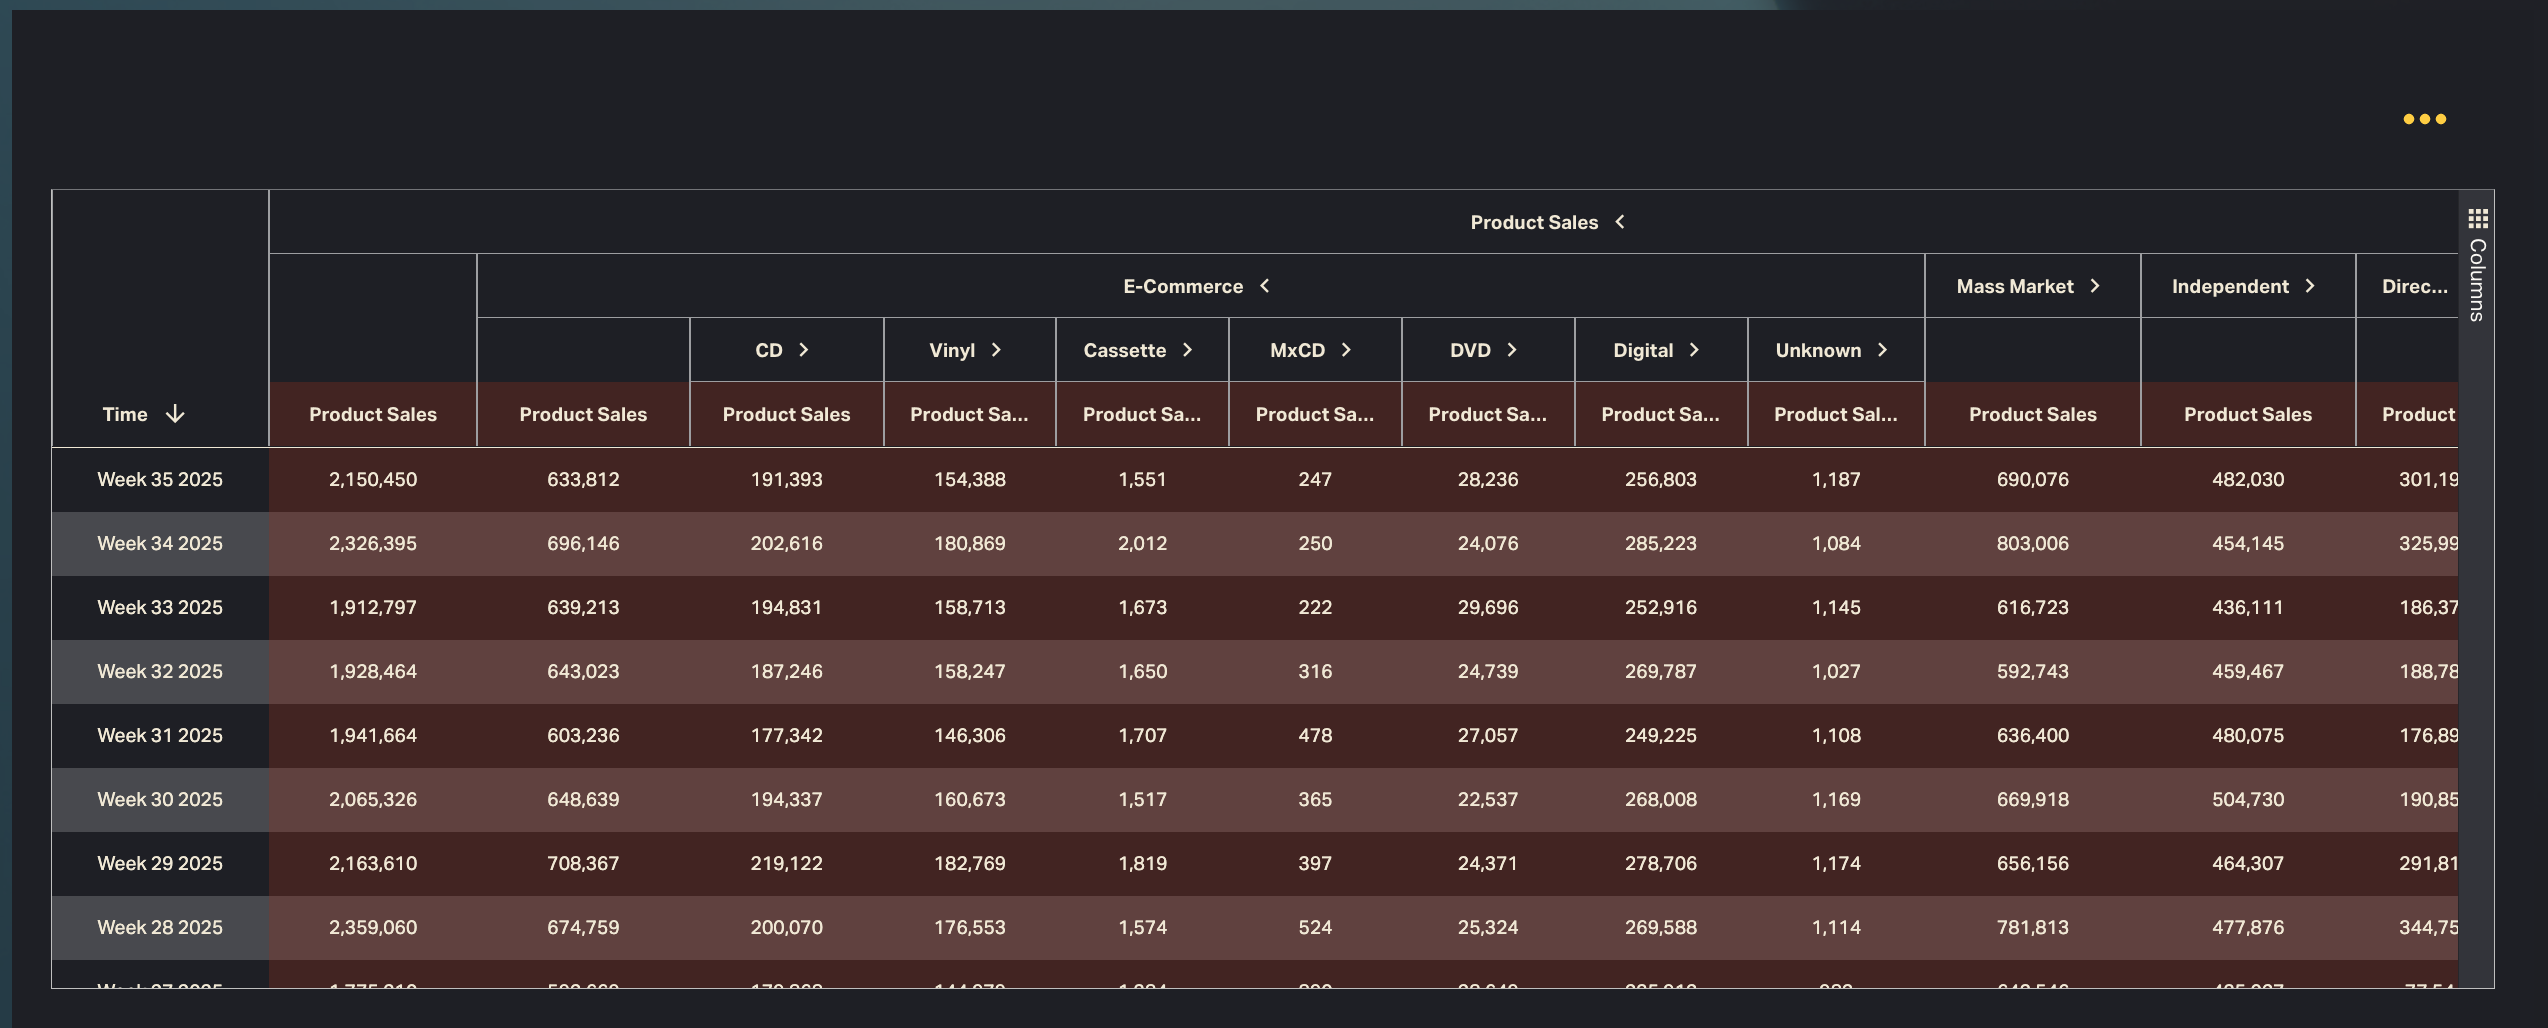The image size is (2548, 1028).
Task: Select the Week 35 2025 row label
Action: [x=160, y=479]
